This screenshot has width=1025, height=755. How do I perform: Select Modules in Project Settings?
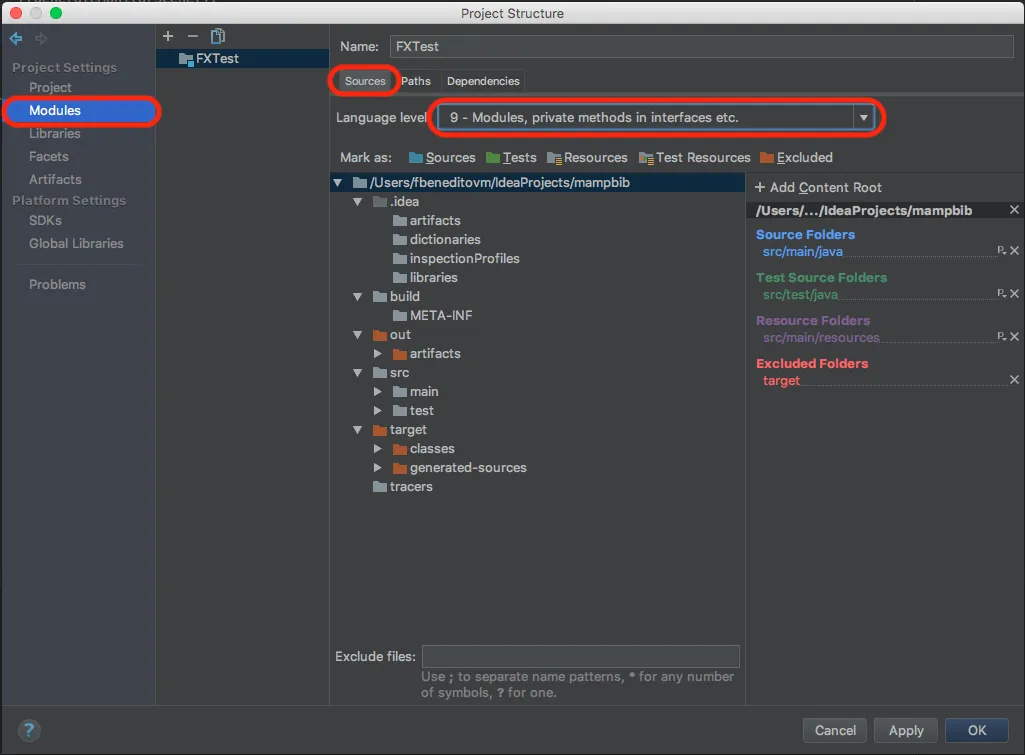point(80,110)
